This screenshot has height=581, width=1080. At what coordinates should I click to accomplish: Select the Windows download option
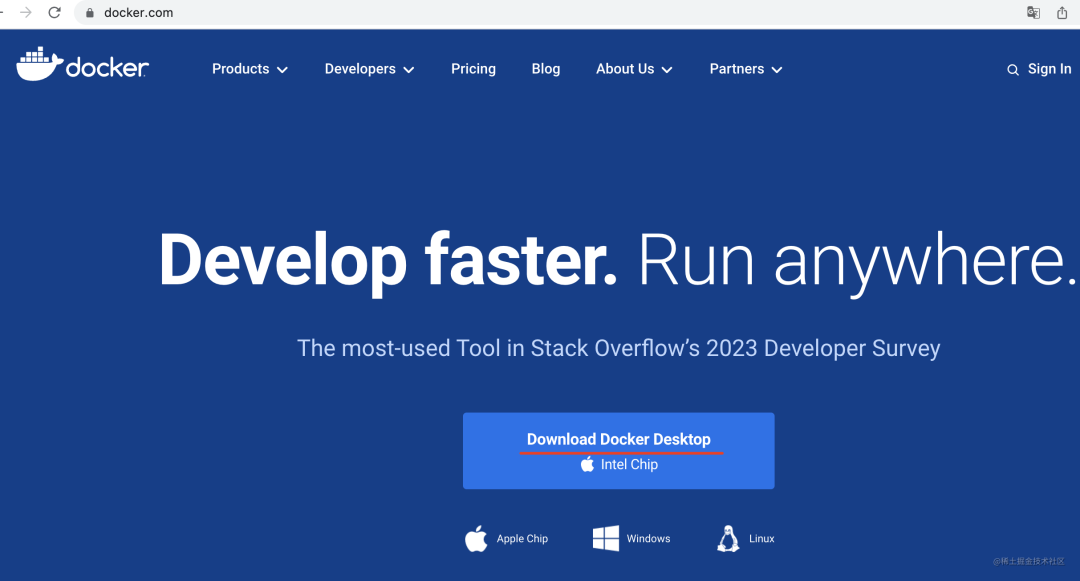point(631,538)
